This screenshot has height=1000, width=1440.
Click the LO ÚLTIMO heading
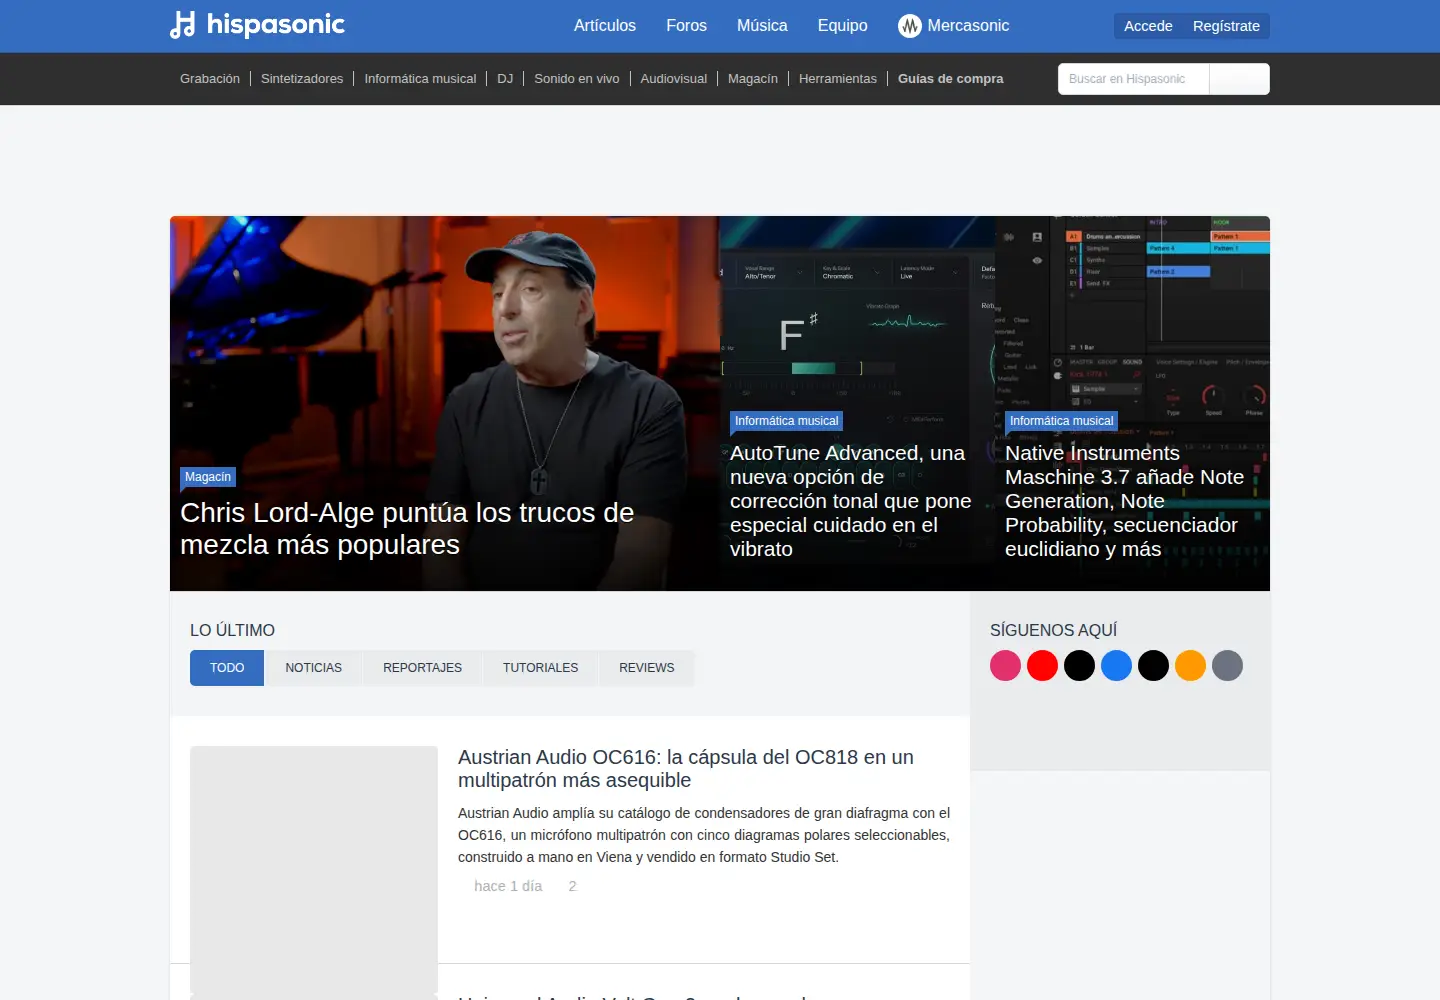232,630
